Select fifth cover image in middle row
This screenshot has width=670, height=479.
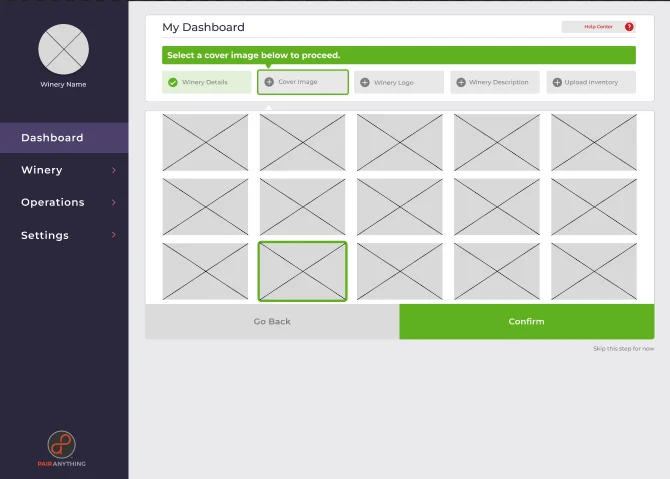click(594, 207)
